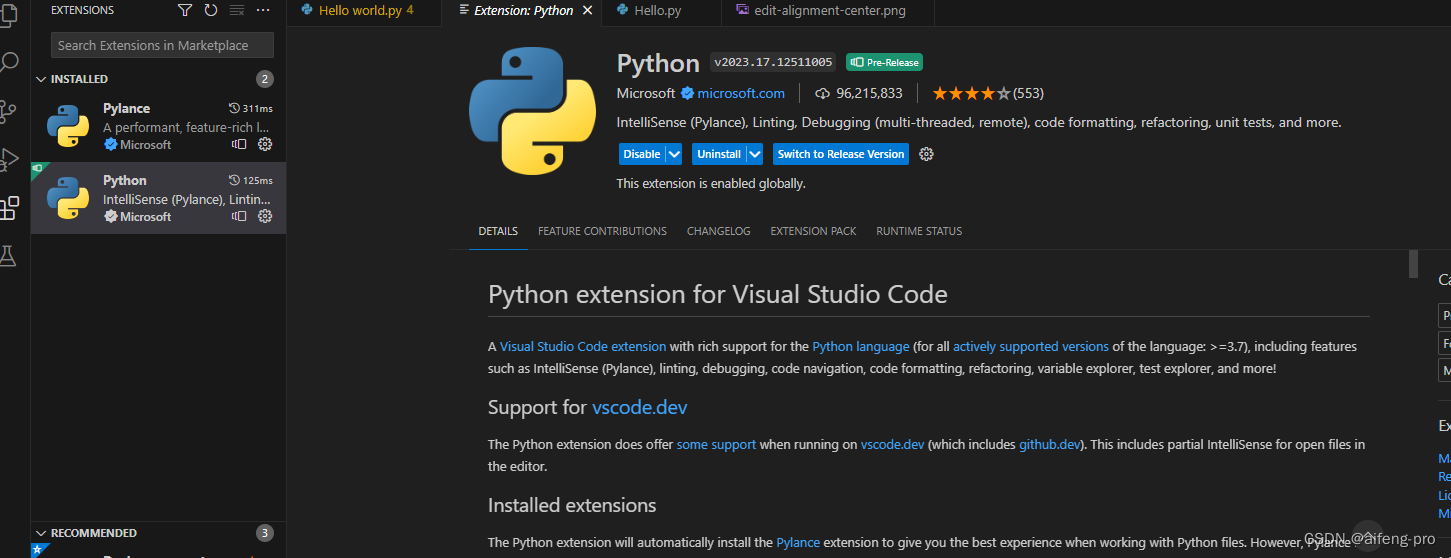
Task: Open the Extensions view icon
Action: (9, 207)
